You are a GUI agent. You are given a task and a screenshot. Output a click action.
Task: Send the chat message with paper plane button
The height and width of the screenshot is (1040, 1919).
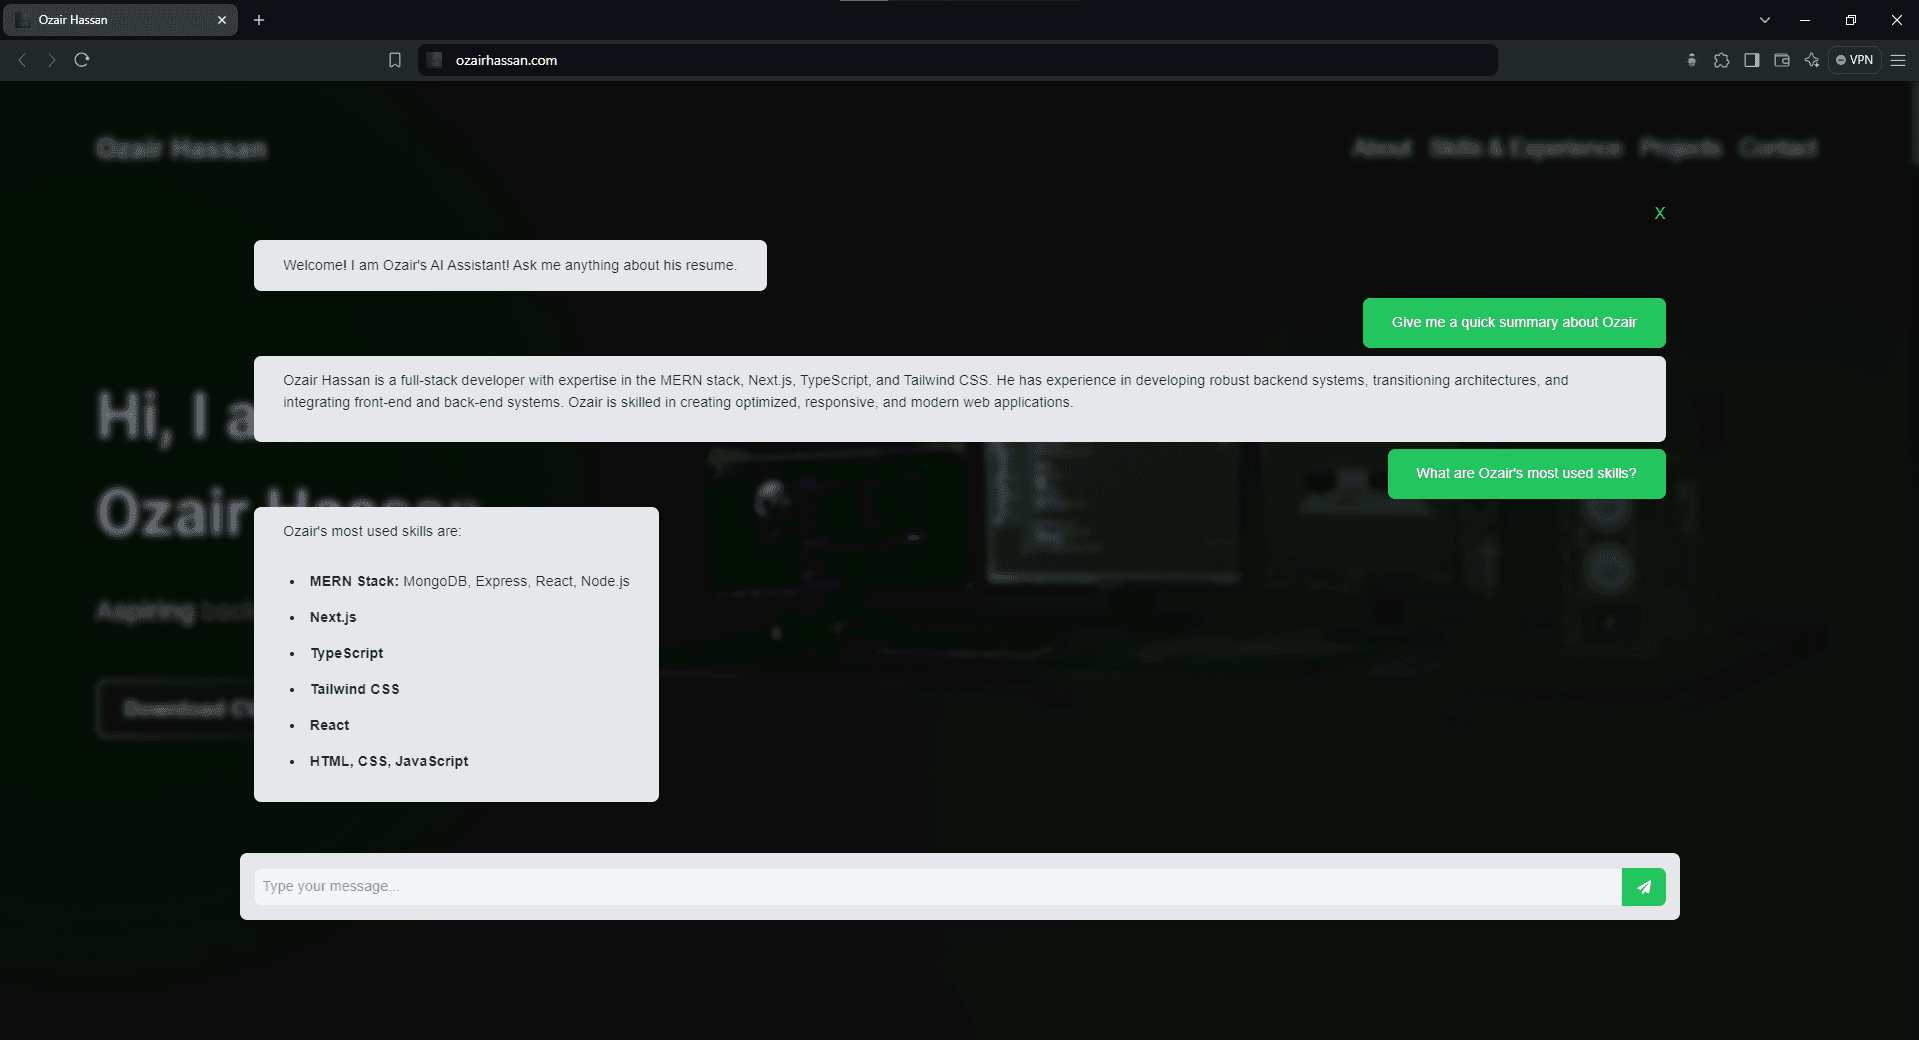point(1643,887)
